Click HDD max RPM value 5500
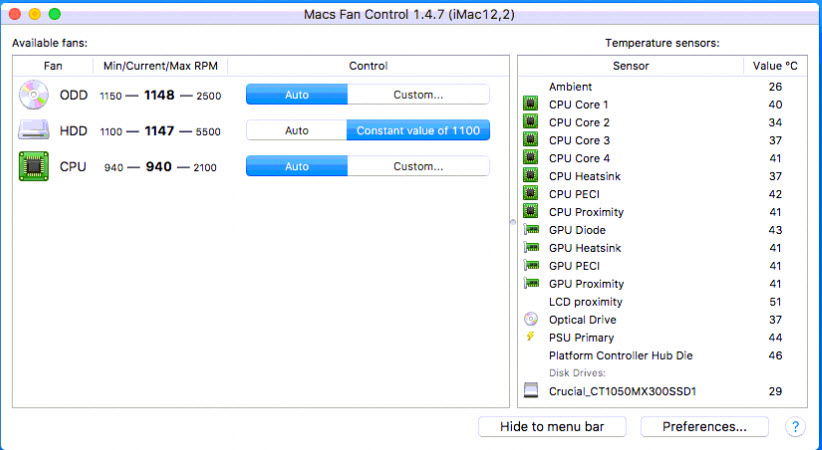 [x=208, y=132]
